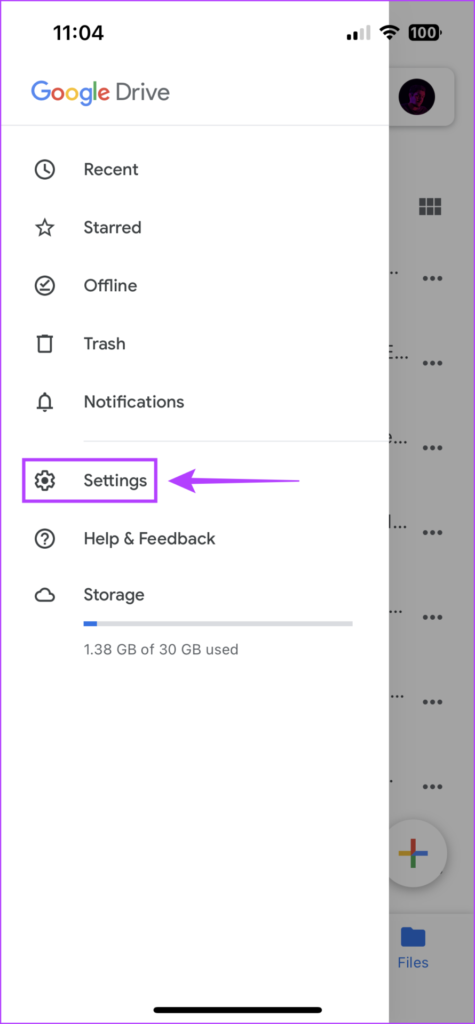Tap the Storage cloud icon

(44, 596)
